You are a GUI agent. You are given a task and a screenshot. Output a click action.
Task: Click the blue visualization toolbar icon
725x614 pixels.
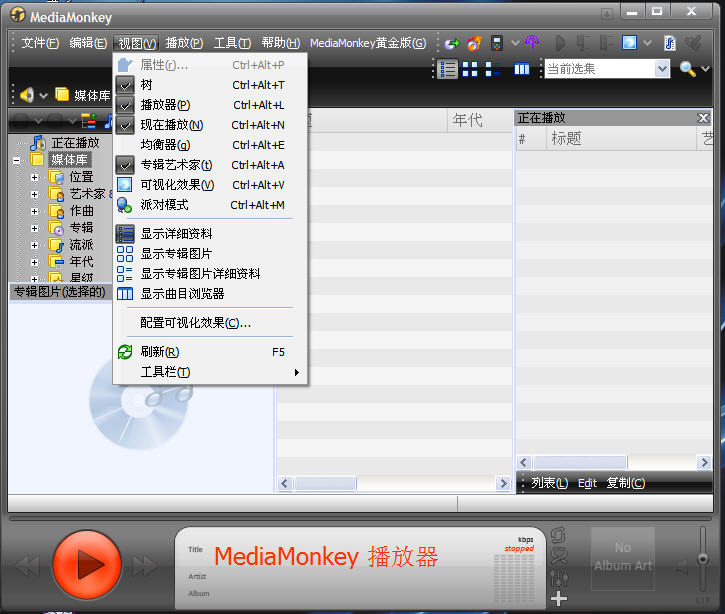629,43
